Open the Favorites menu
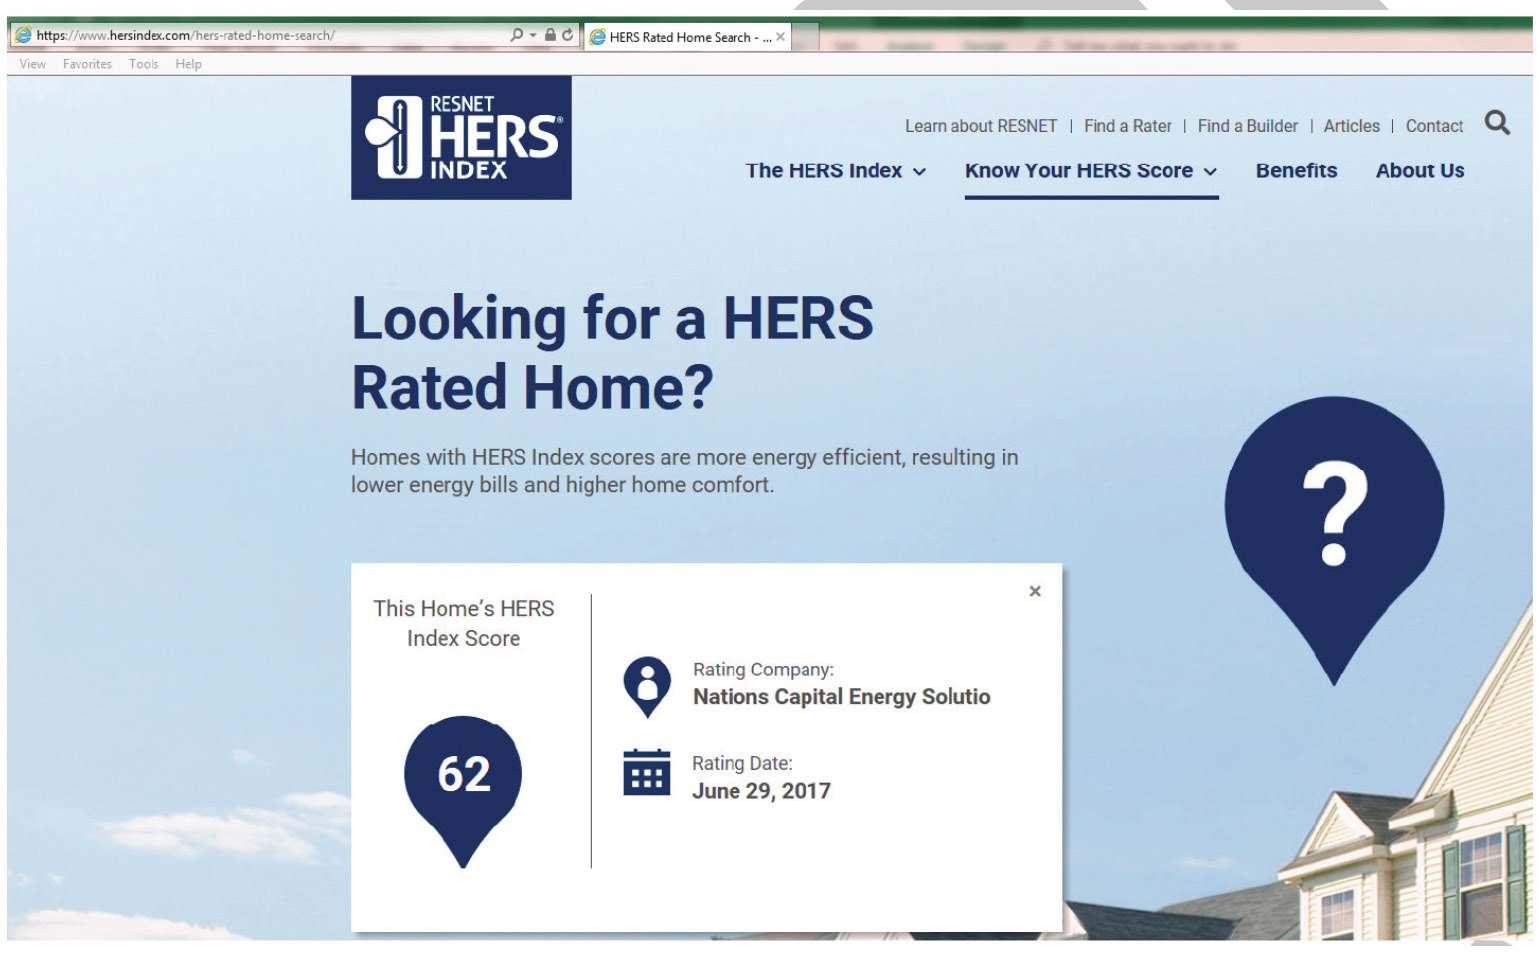The height and width of the screenshot is (960, 1539). tap(87, 64)
